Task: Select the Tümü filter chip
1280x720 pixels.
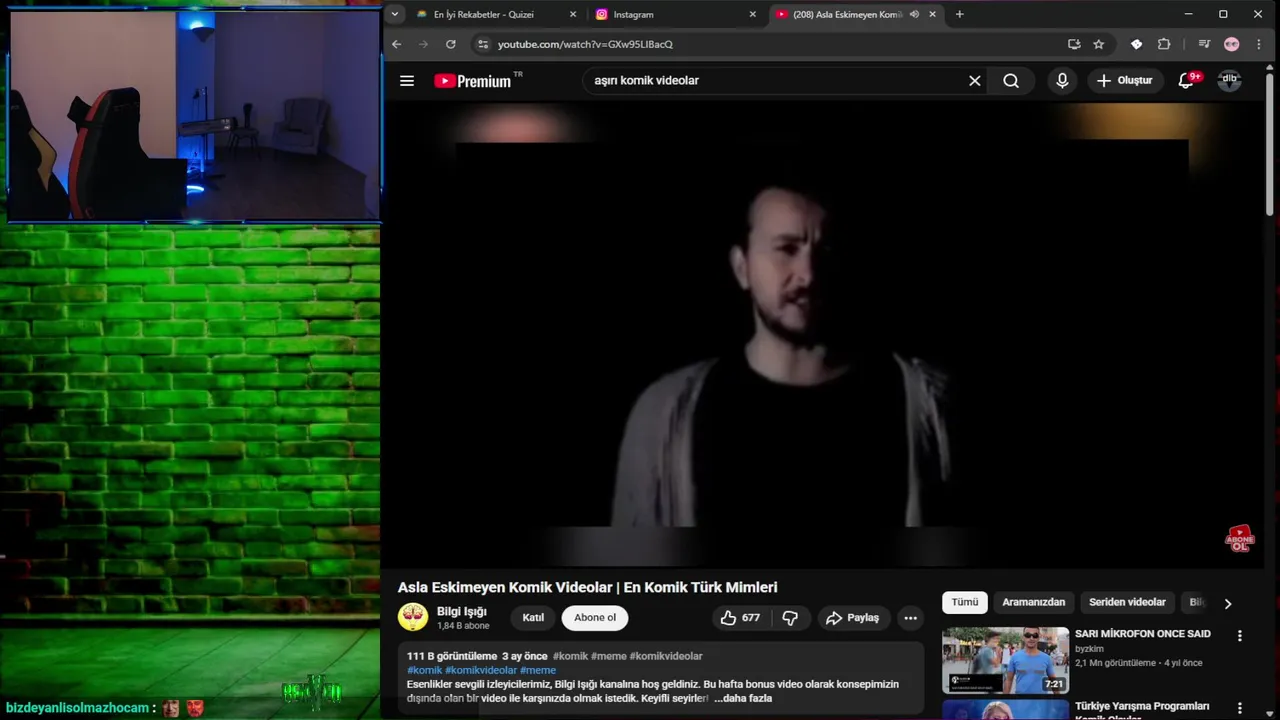Action: 965,602
